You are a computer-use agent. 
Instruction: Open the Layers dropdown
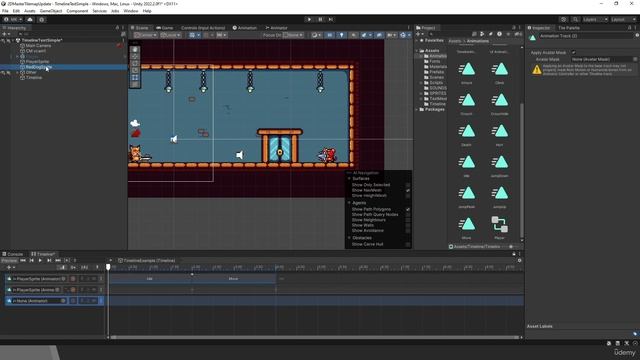(x=595, y=19)
